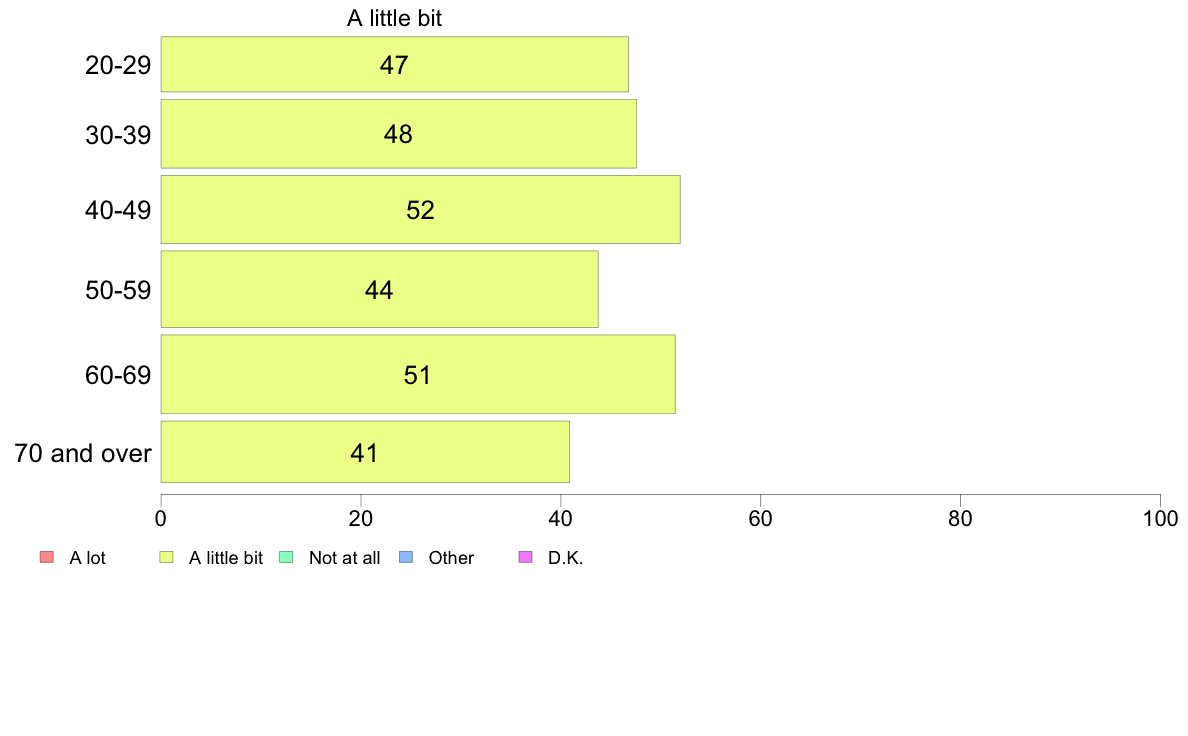Click the 100 tick on x-axis

tap(1159, 519)
